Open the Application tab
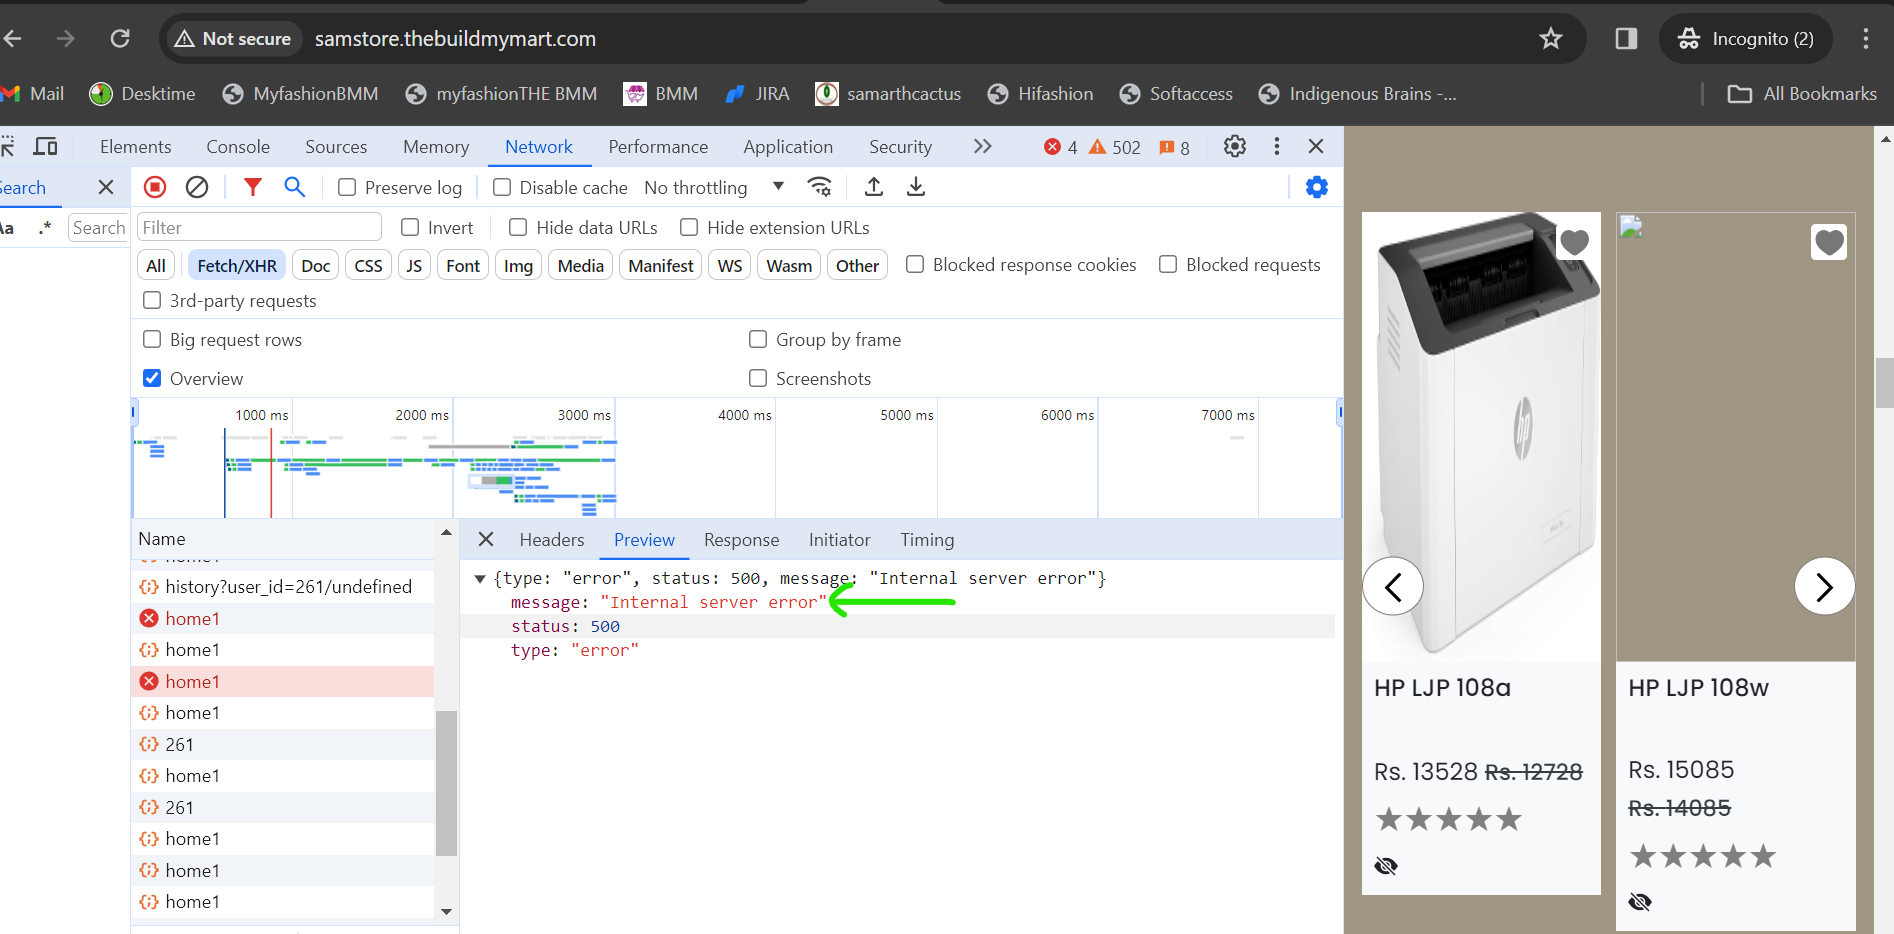 [x=788, y=147]
